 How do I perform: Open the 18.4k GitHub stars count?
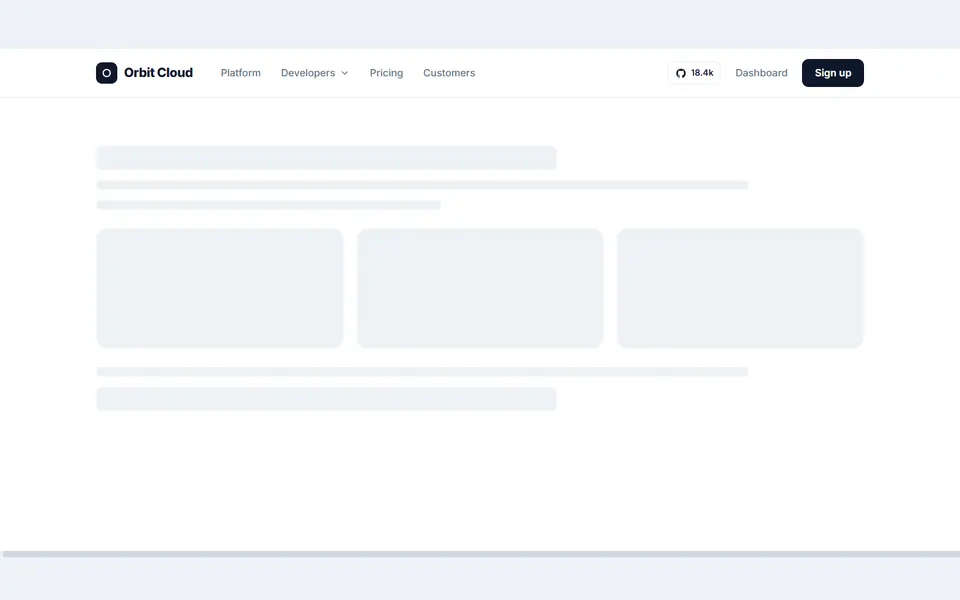[702, 73]
